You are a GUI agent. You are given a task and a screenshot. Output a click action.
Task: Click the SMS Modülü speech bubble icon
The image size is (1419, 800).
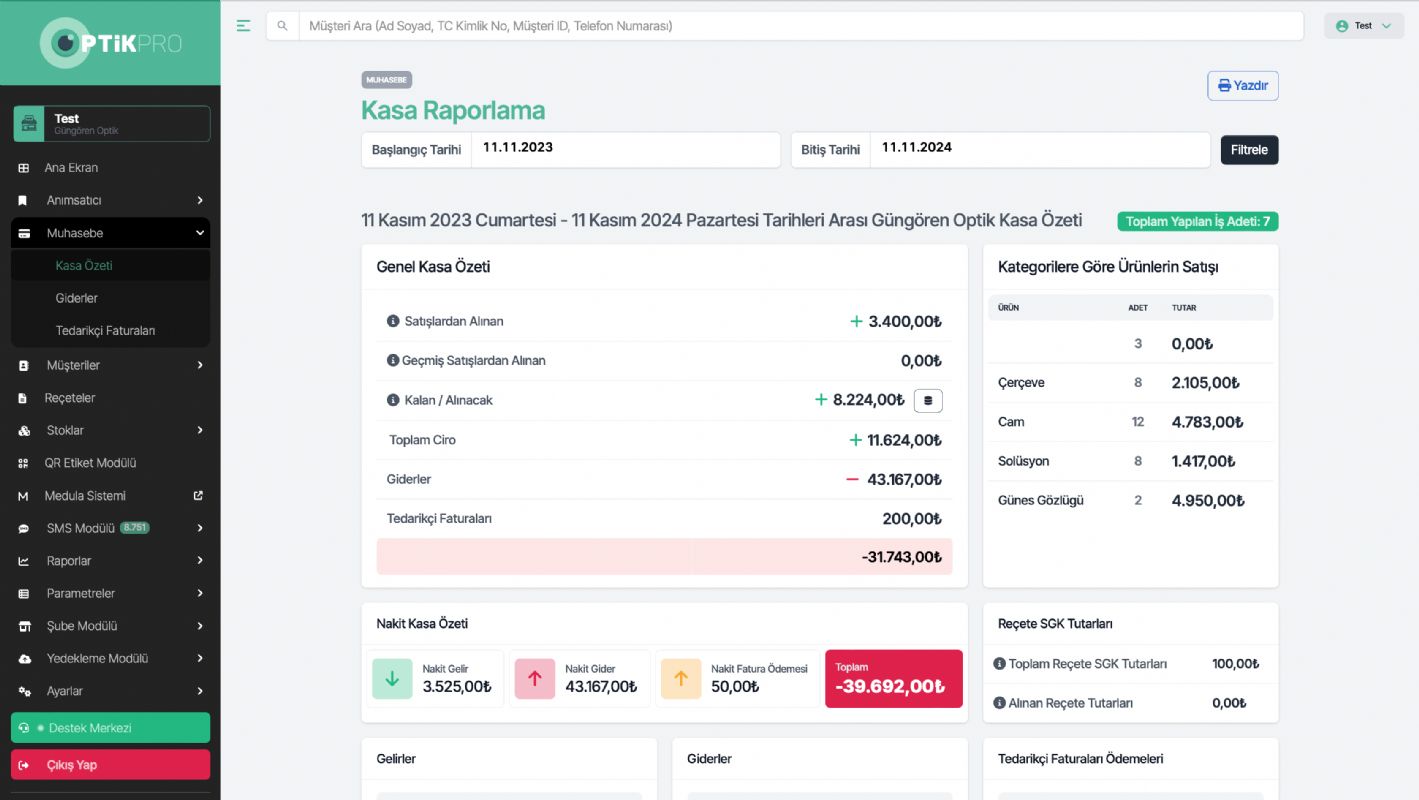24,529
